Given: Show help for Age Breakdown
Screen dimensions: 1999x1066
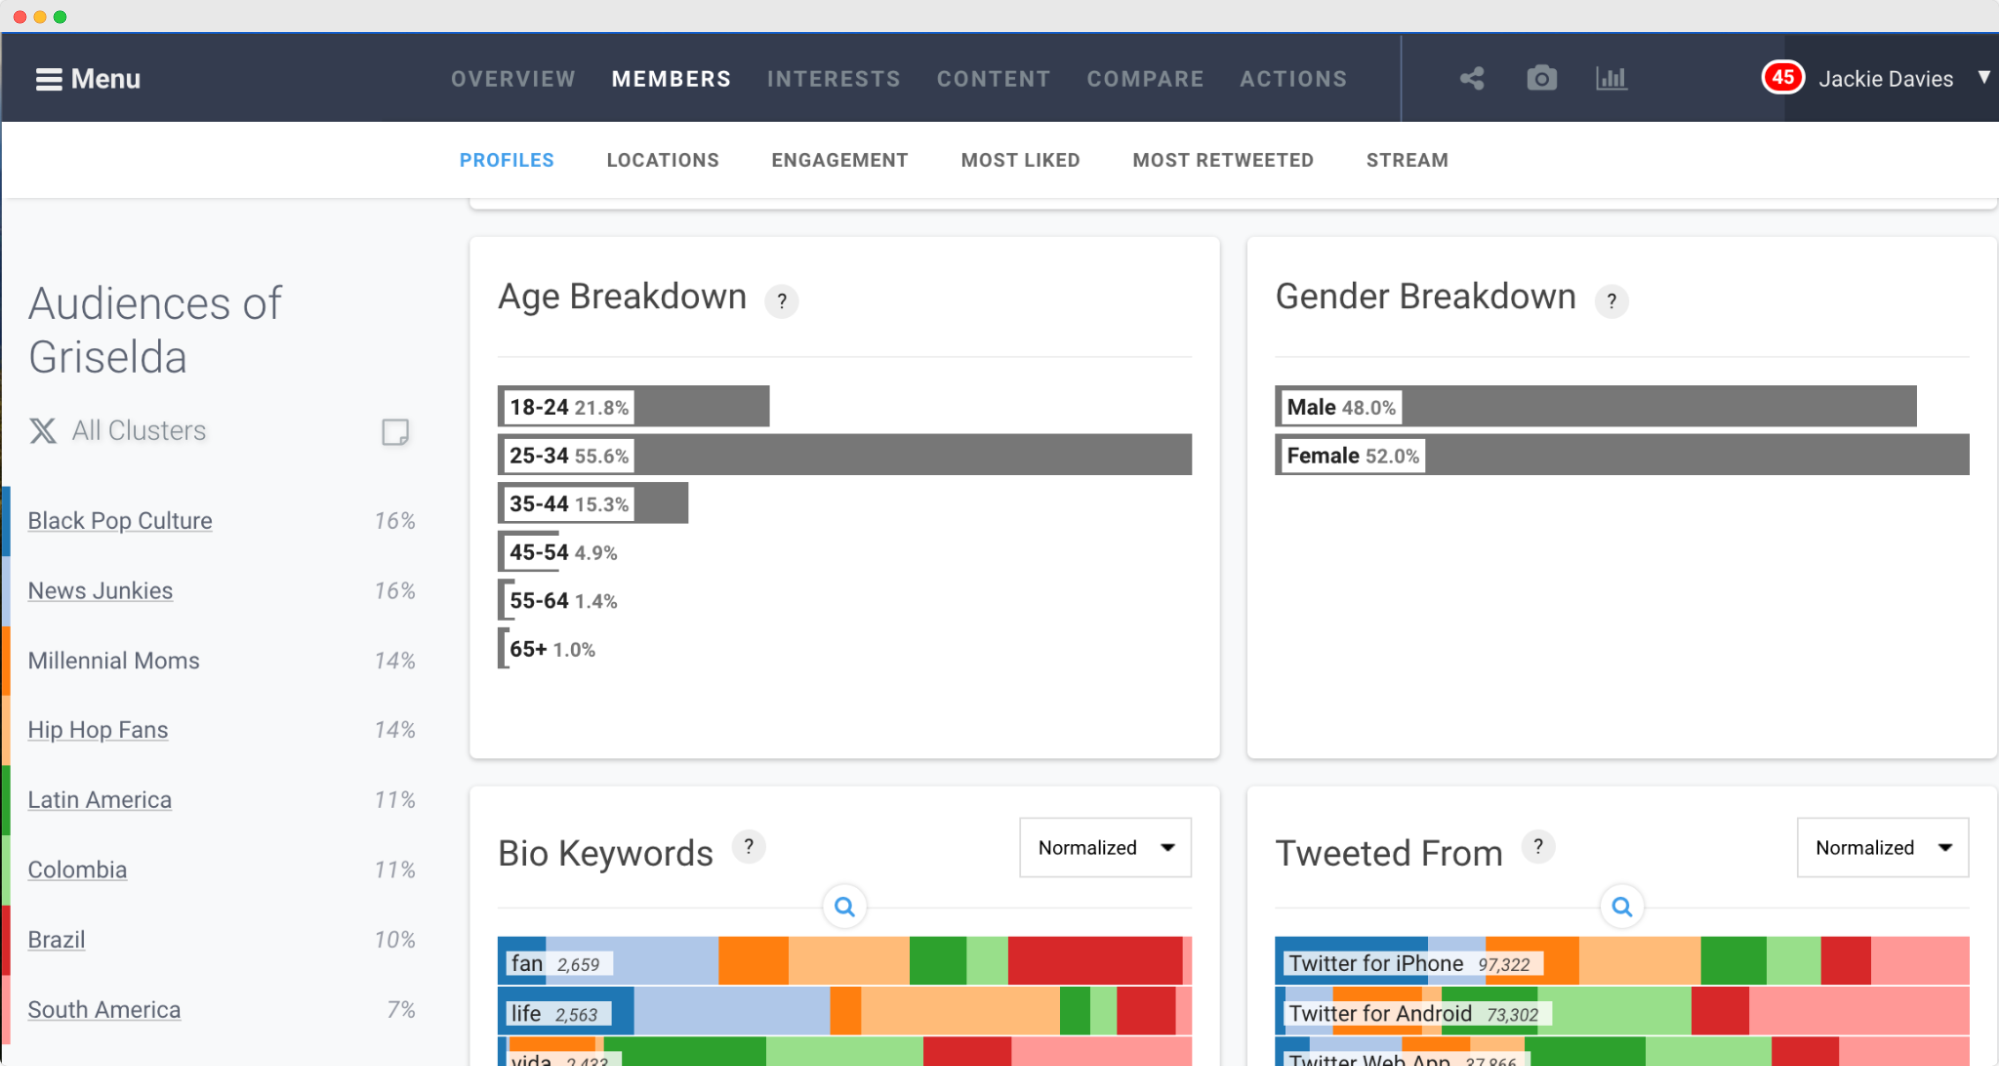Looking at the screenshot, I should coord(781,301).
